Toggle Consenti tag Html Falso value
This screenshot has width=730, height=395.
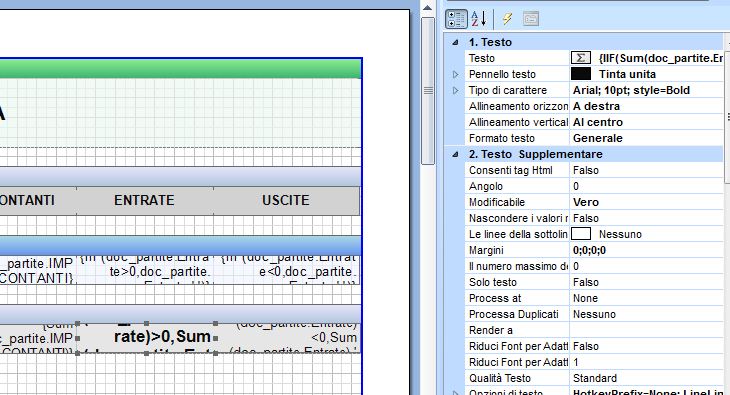(647, 170)
